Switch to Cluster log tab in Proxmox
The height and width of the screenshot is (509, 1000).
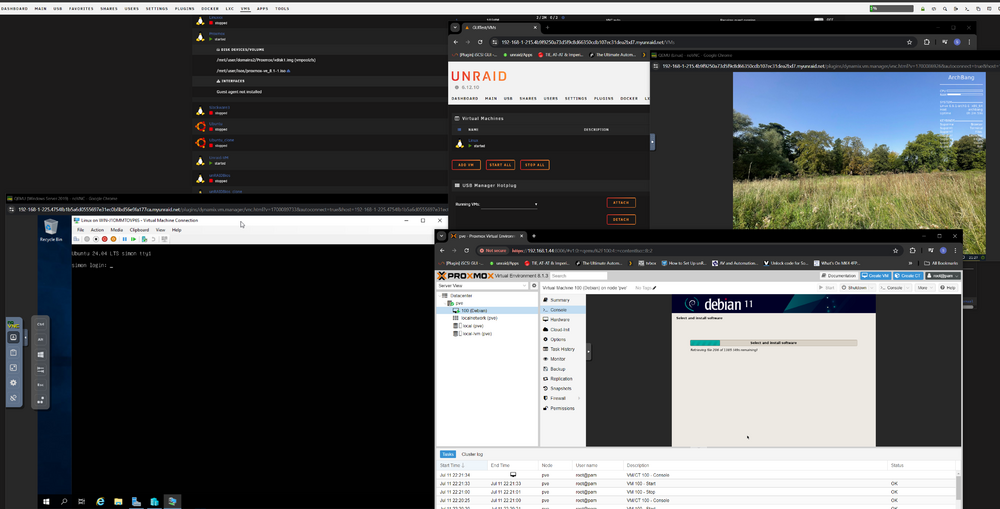(x=472, y=454)
